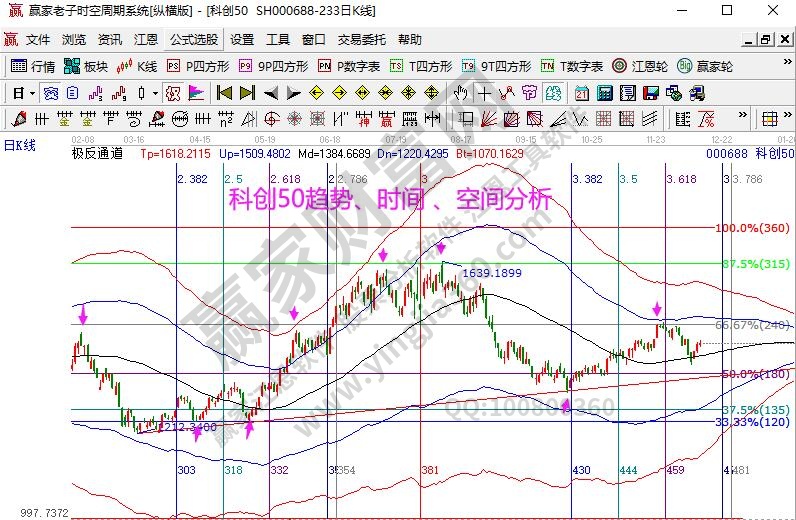796x520 pixels.
Task: Click the 1639.1899 price label on chart
Action: point(490,272)
